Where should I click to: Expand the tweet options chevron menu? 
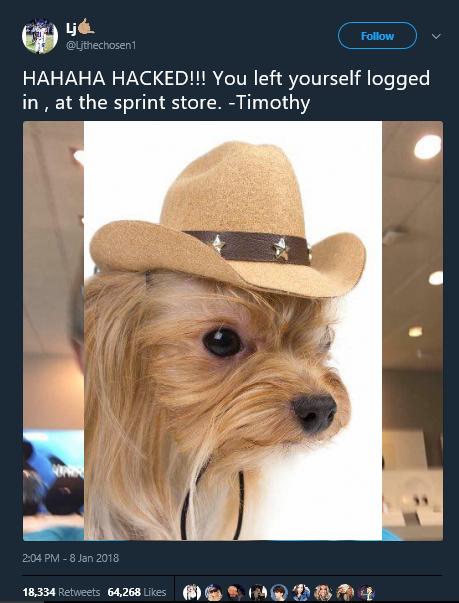pyautogui.click(x=436, y=36)
